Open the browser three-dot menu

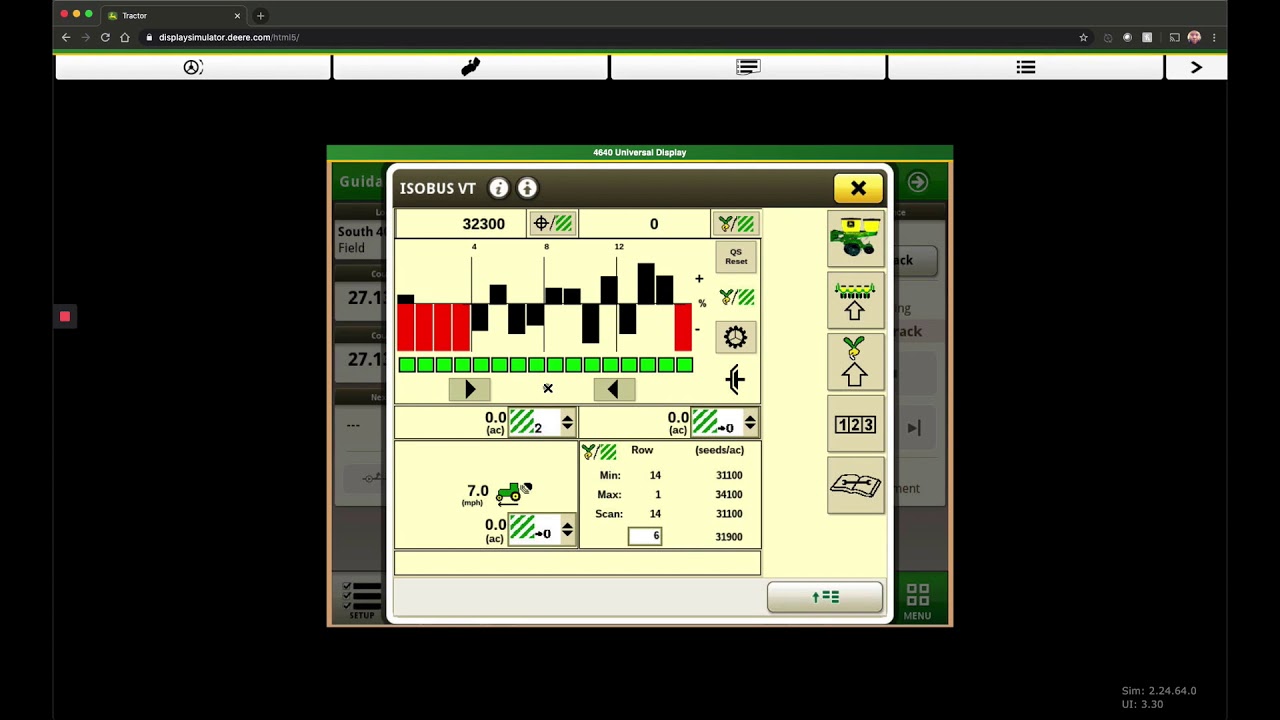(1214, 37)
